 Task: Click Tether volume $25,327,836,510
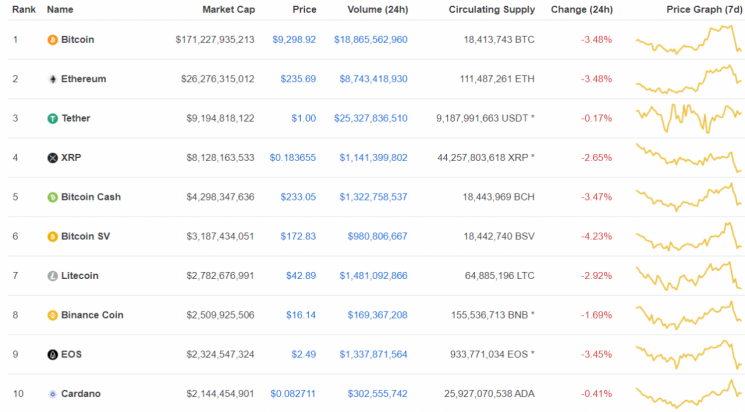pos(371,118)
